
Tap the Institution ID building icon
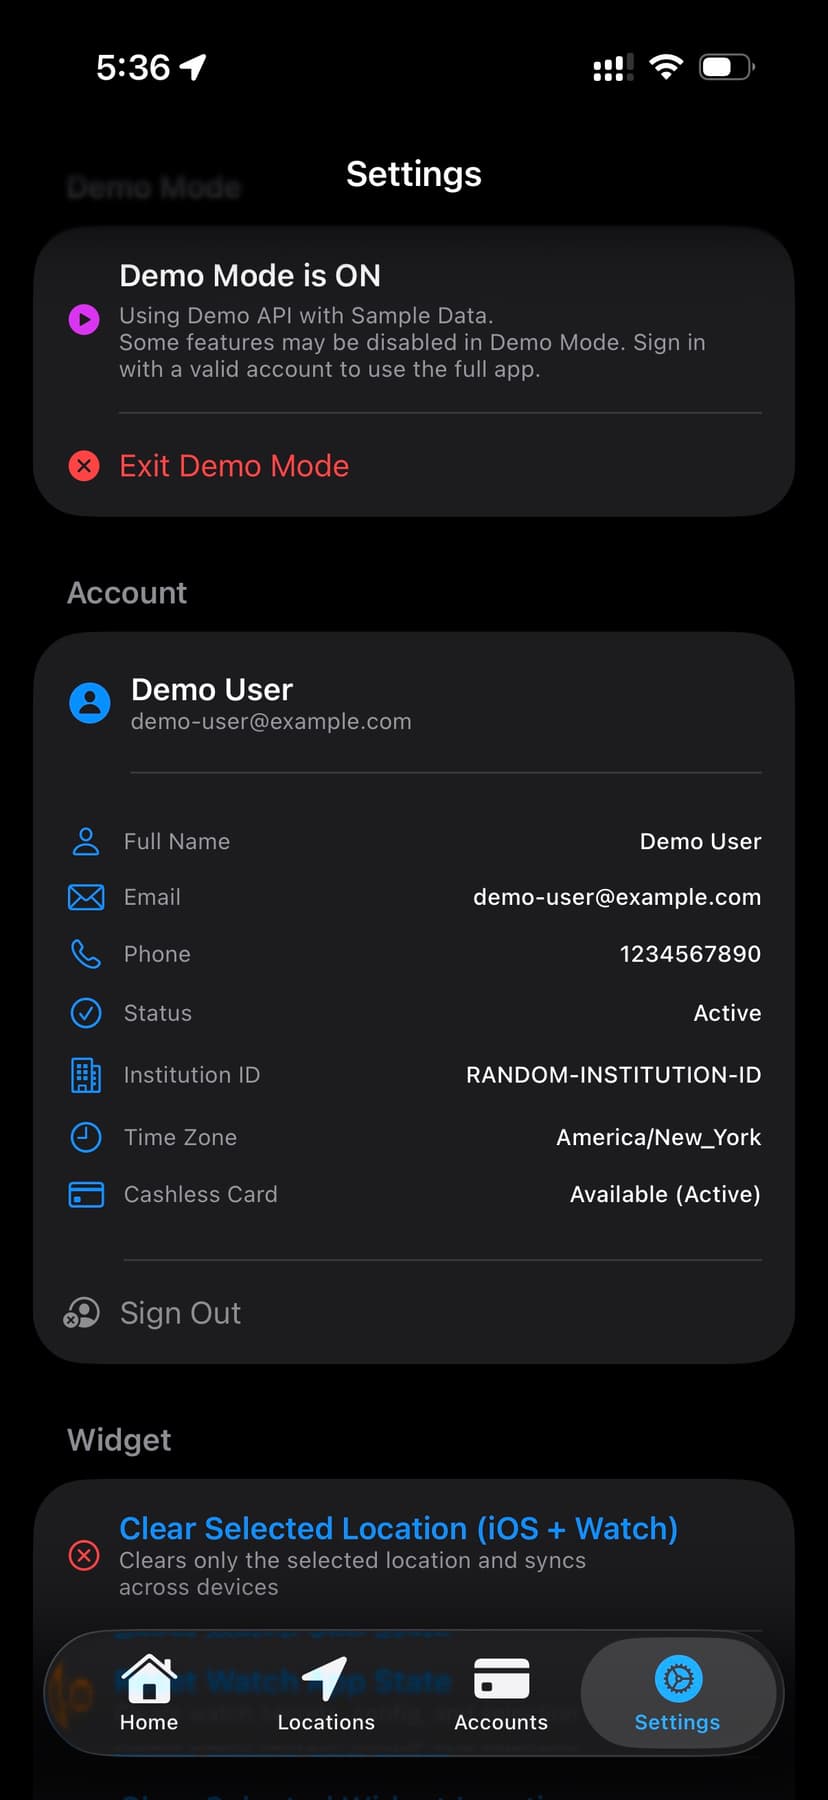coord(86,1075)
